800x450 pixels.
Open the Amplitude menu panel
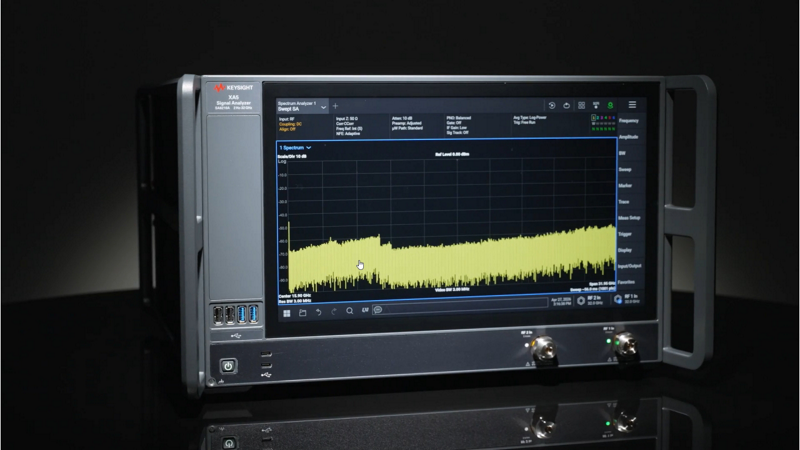click(629, 137)
